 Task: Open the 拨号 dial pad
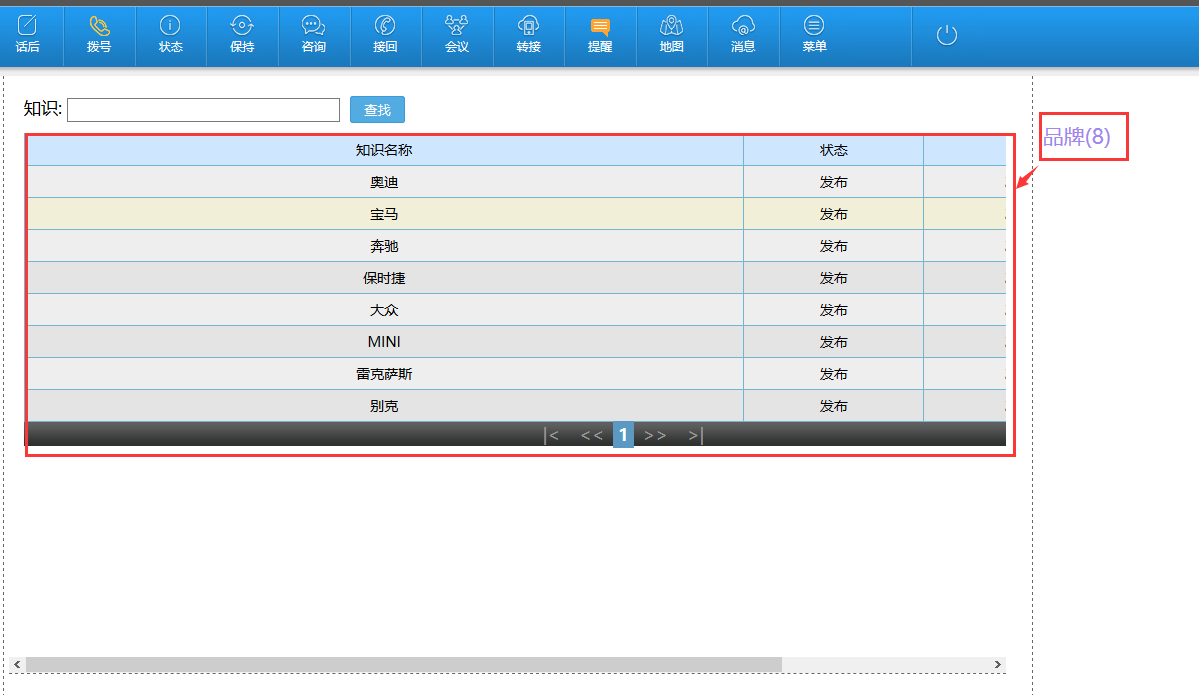point(99,35)
